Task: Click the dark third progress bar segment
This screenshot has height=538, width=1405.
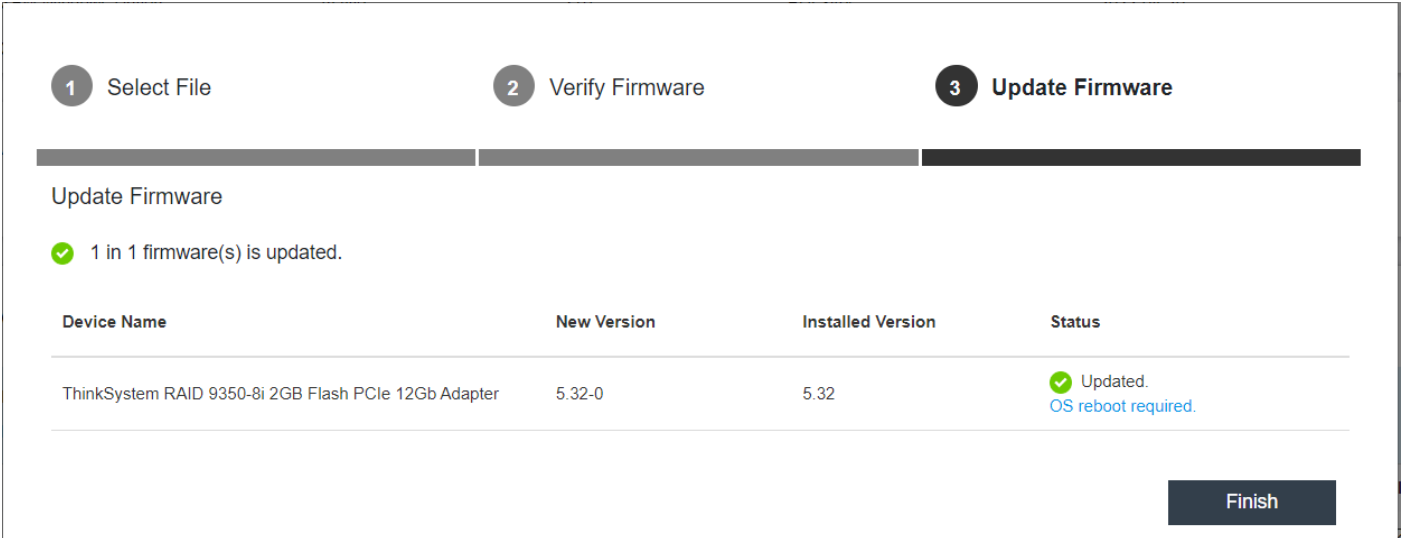Action: 1141,158
